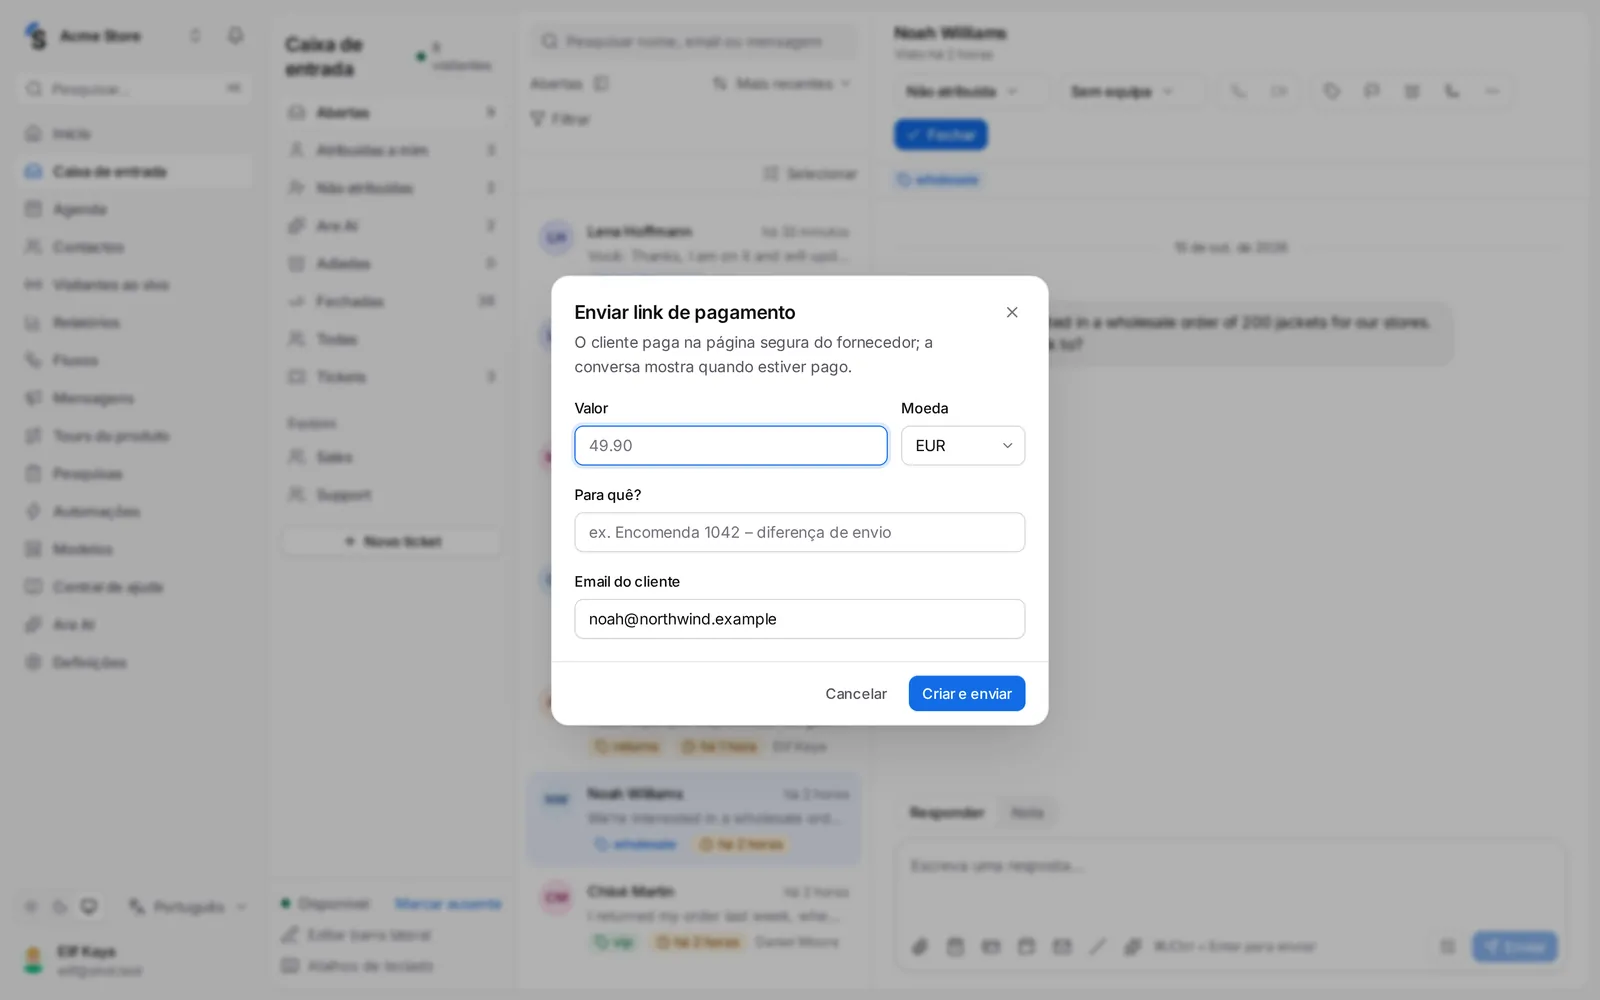Viewport: 1600px width, 1000px height.
Task: Click the Cancelar button
Action: (x=856, y=694)
